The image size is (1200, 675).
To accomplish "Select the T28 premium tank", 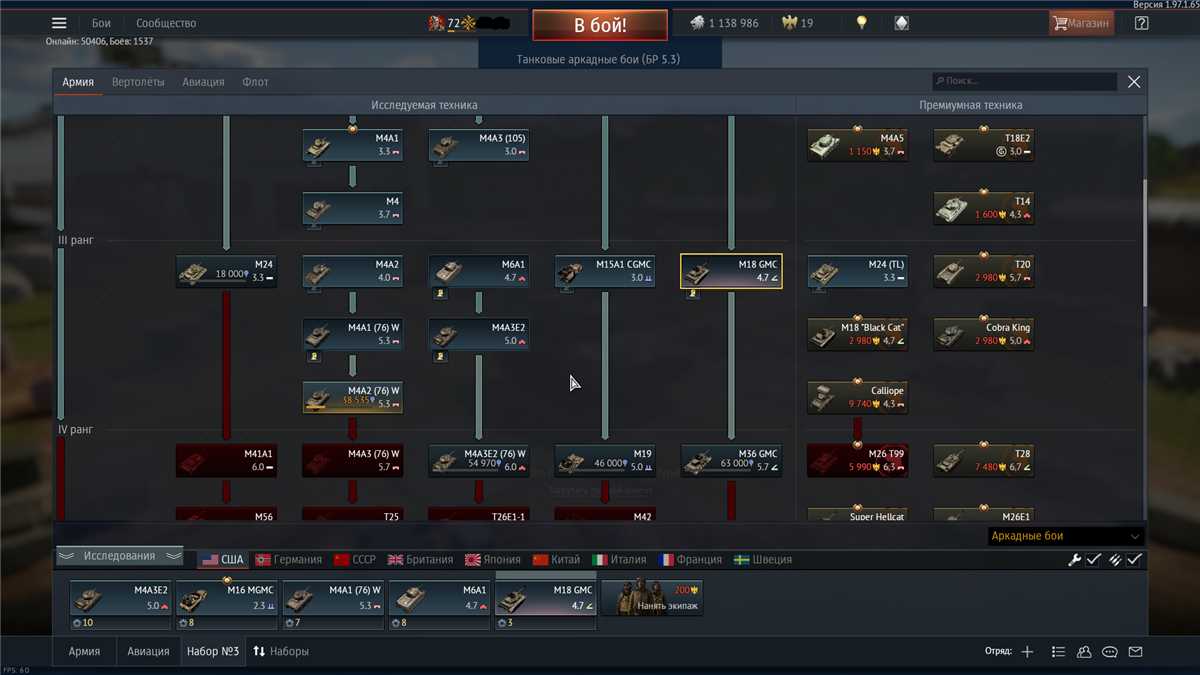I will (x=984, y=460).
